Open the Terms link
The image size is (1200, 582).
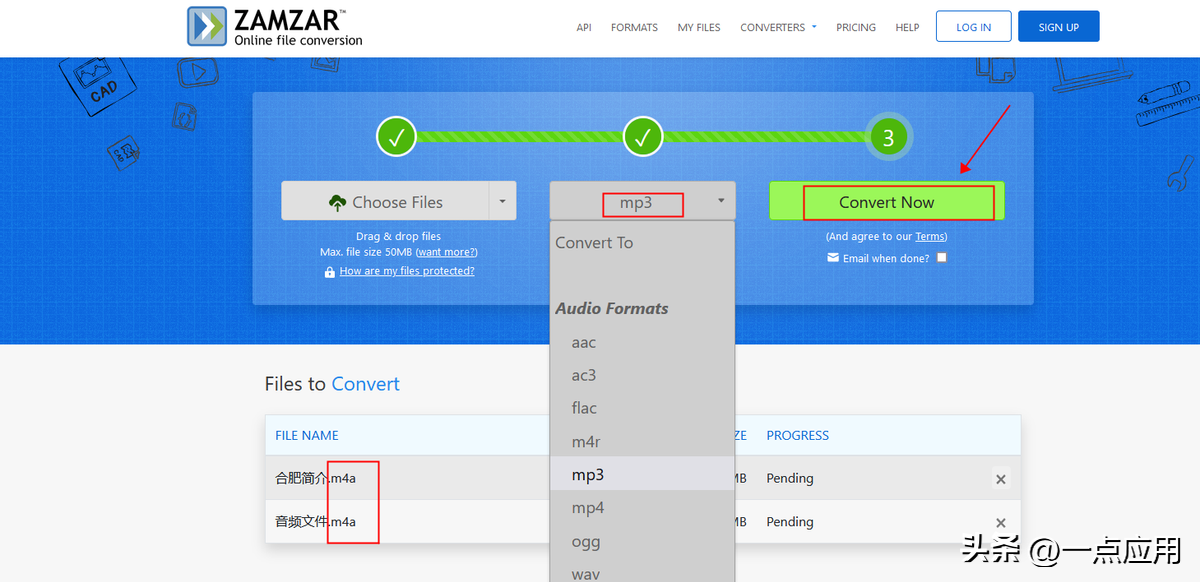click(x=930, y=237)
